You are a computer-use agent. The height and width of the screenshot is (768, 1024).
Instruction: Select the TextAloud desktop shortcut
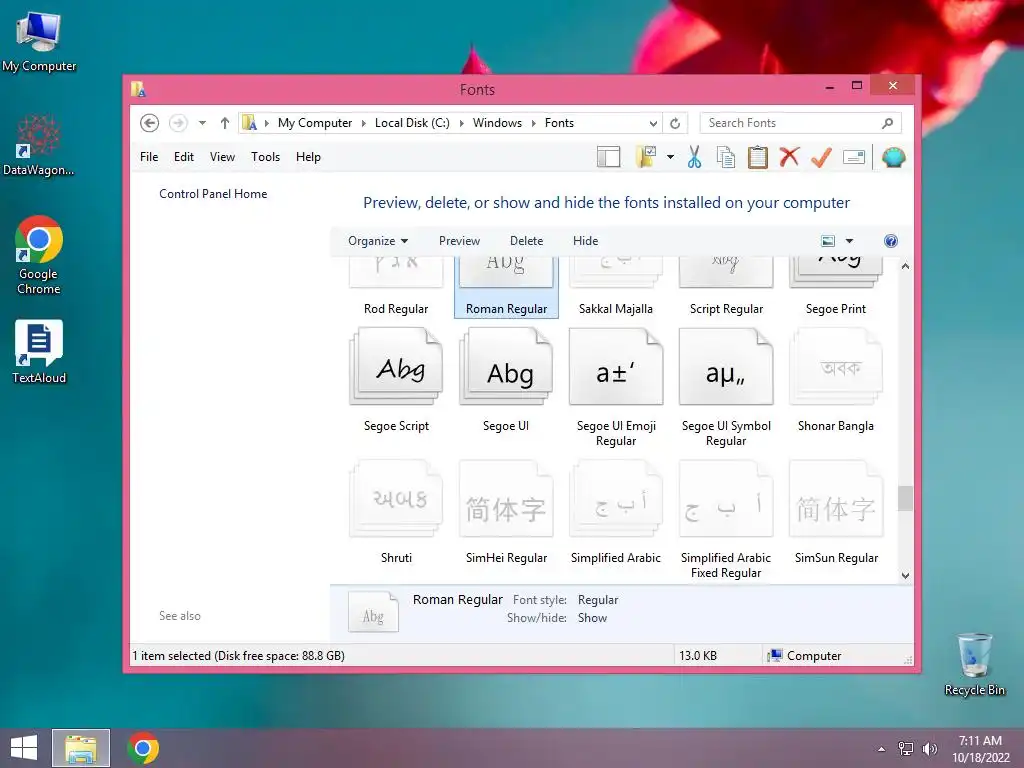(x=39, y=351)
